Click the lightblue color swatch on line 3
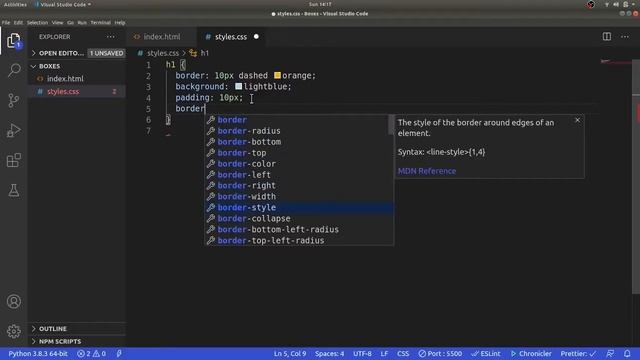 point(239,87)
